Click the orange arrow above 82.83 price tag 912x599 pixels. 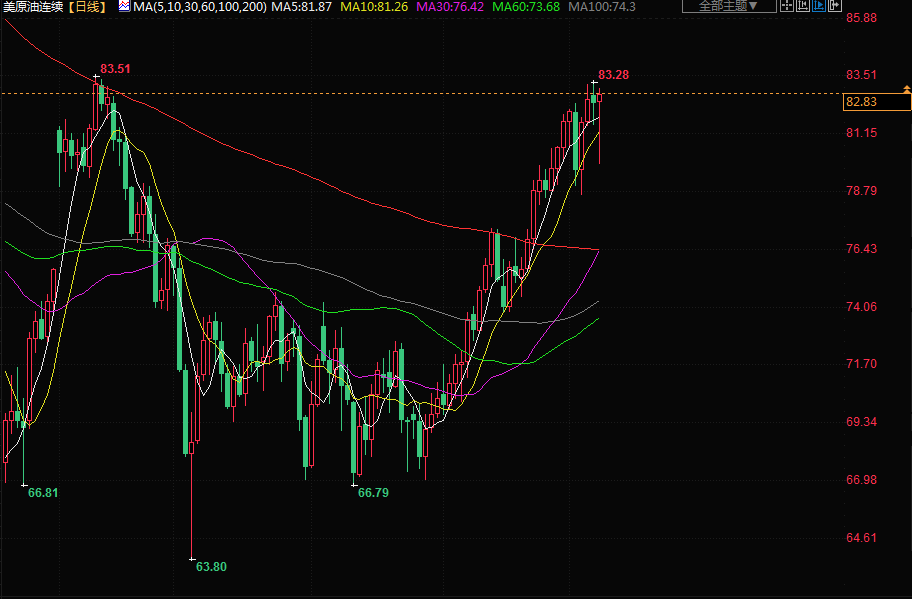(907, 89)
